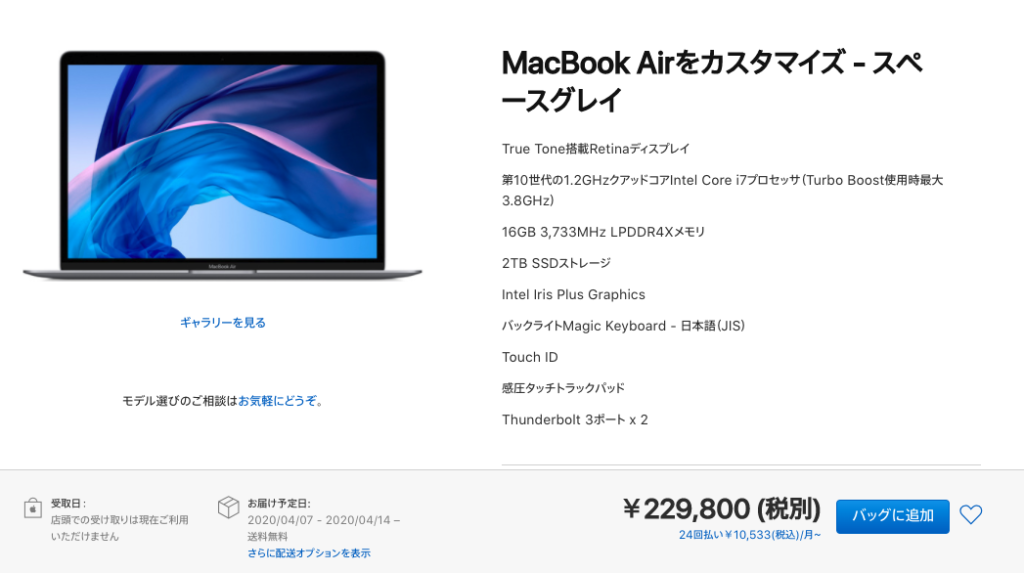This screenshot has height=573, width=1024.
Task: Select the 2TB SSDストレージ spec line
Action: pos(556,263)
